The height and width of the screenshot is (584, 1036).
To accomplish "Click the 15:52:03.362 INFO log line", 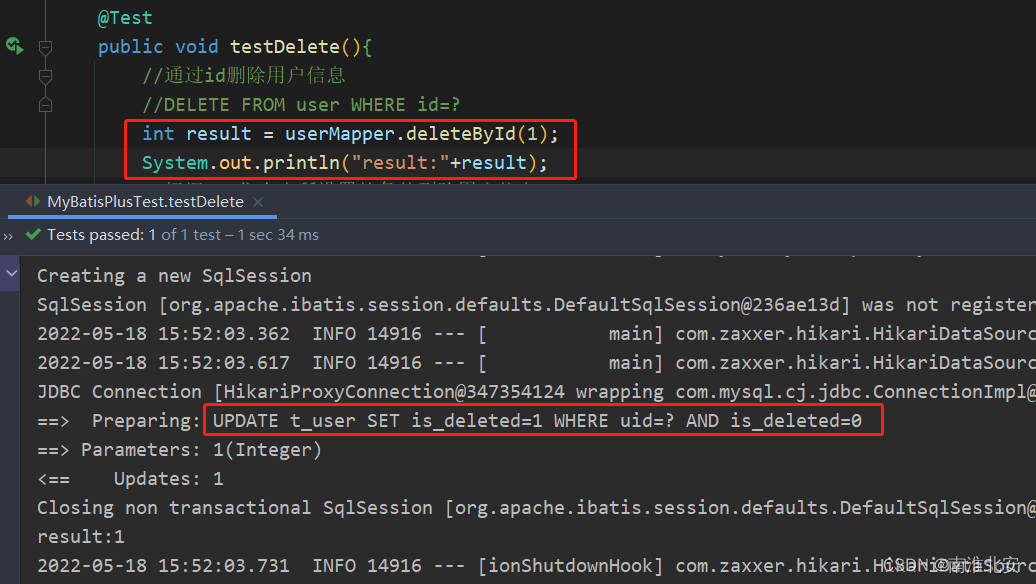I will [x=536, y=334].
